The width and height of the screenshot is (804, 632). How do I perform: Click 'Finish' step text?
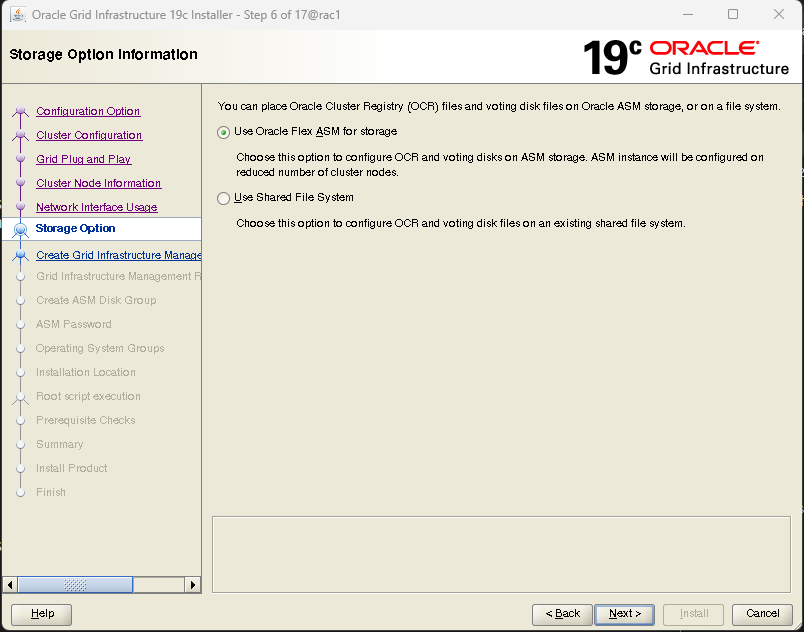(x=51, y=493)
